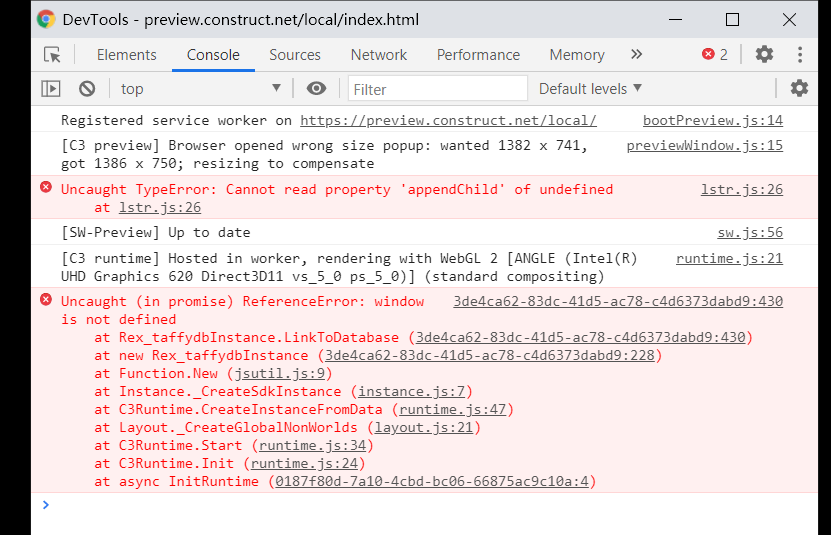Open the three-dot DevTools menu
Image resolution: width=831 pixels, height=535 pixels.
point(800,54)
